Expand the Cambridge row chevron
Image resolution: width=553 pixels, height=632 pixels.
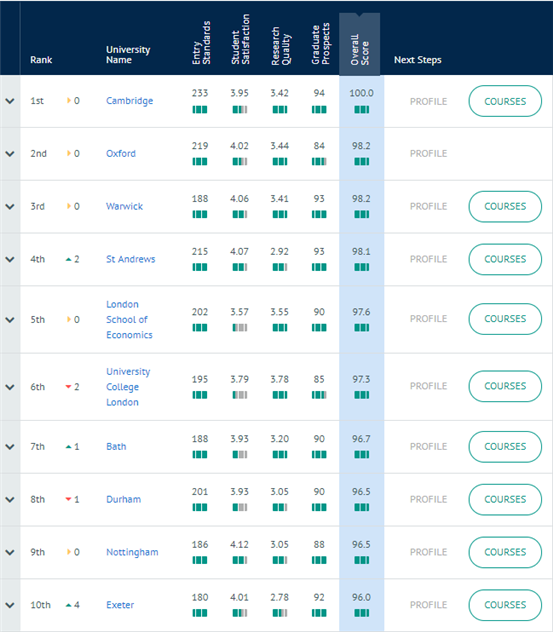pos(10,101)
